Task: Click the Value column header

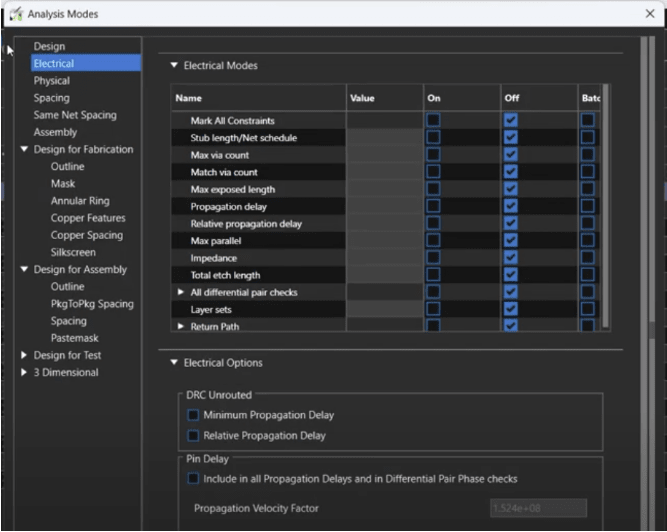Action: (385, 98)
